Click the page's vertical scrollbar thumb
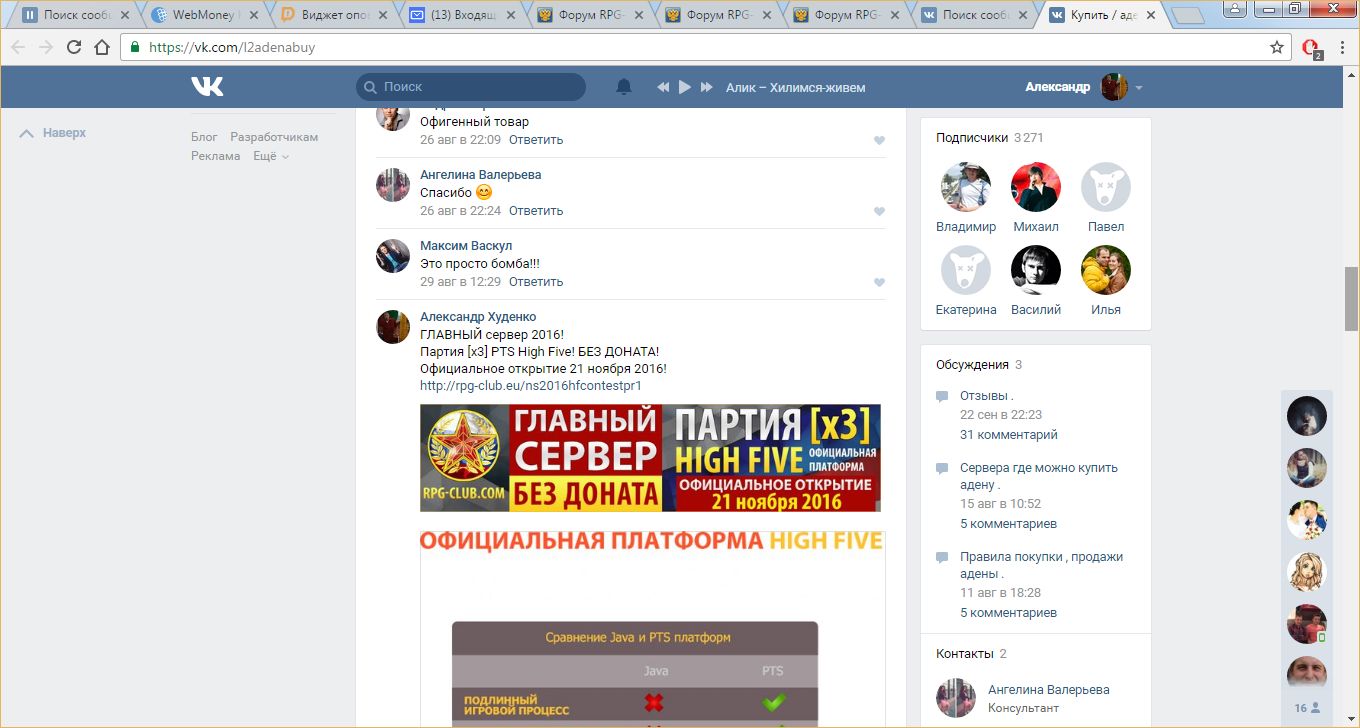This screenshot has height=728, width=1360. click(x=1351, y=298)
